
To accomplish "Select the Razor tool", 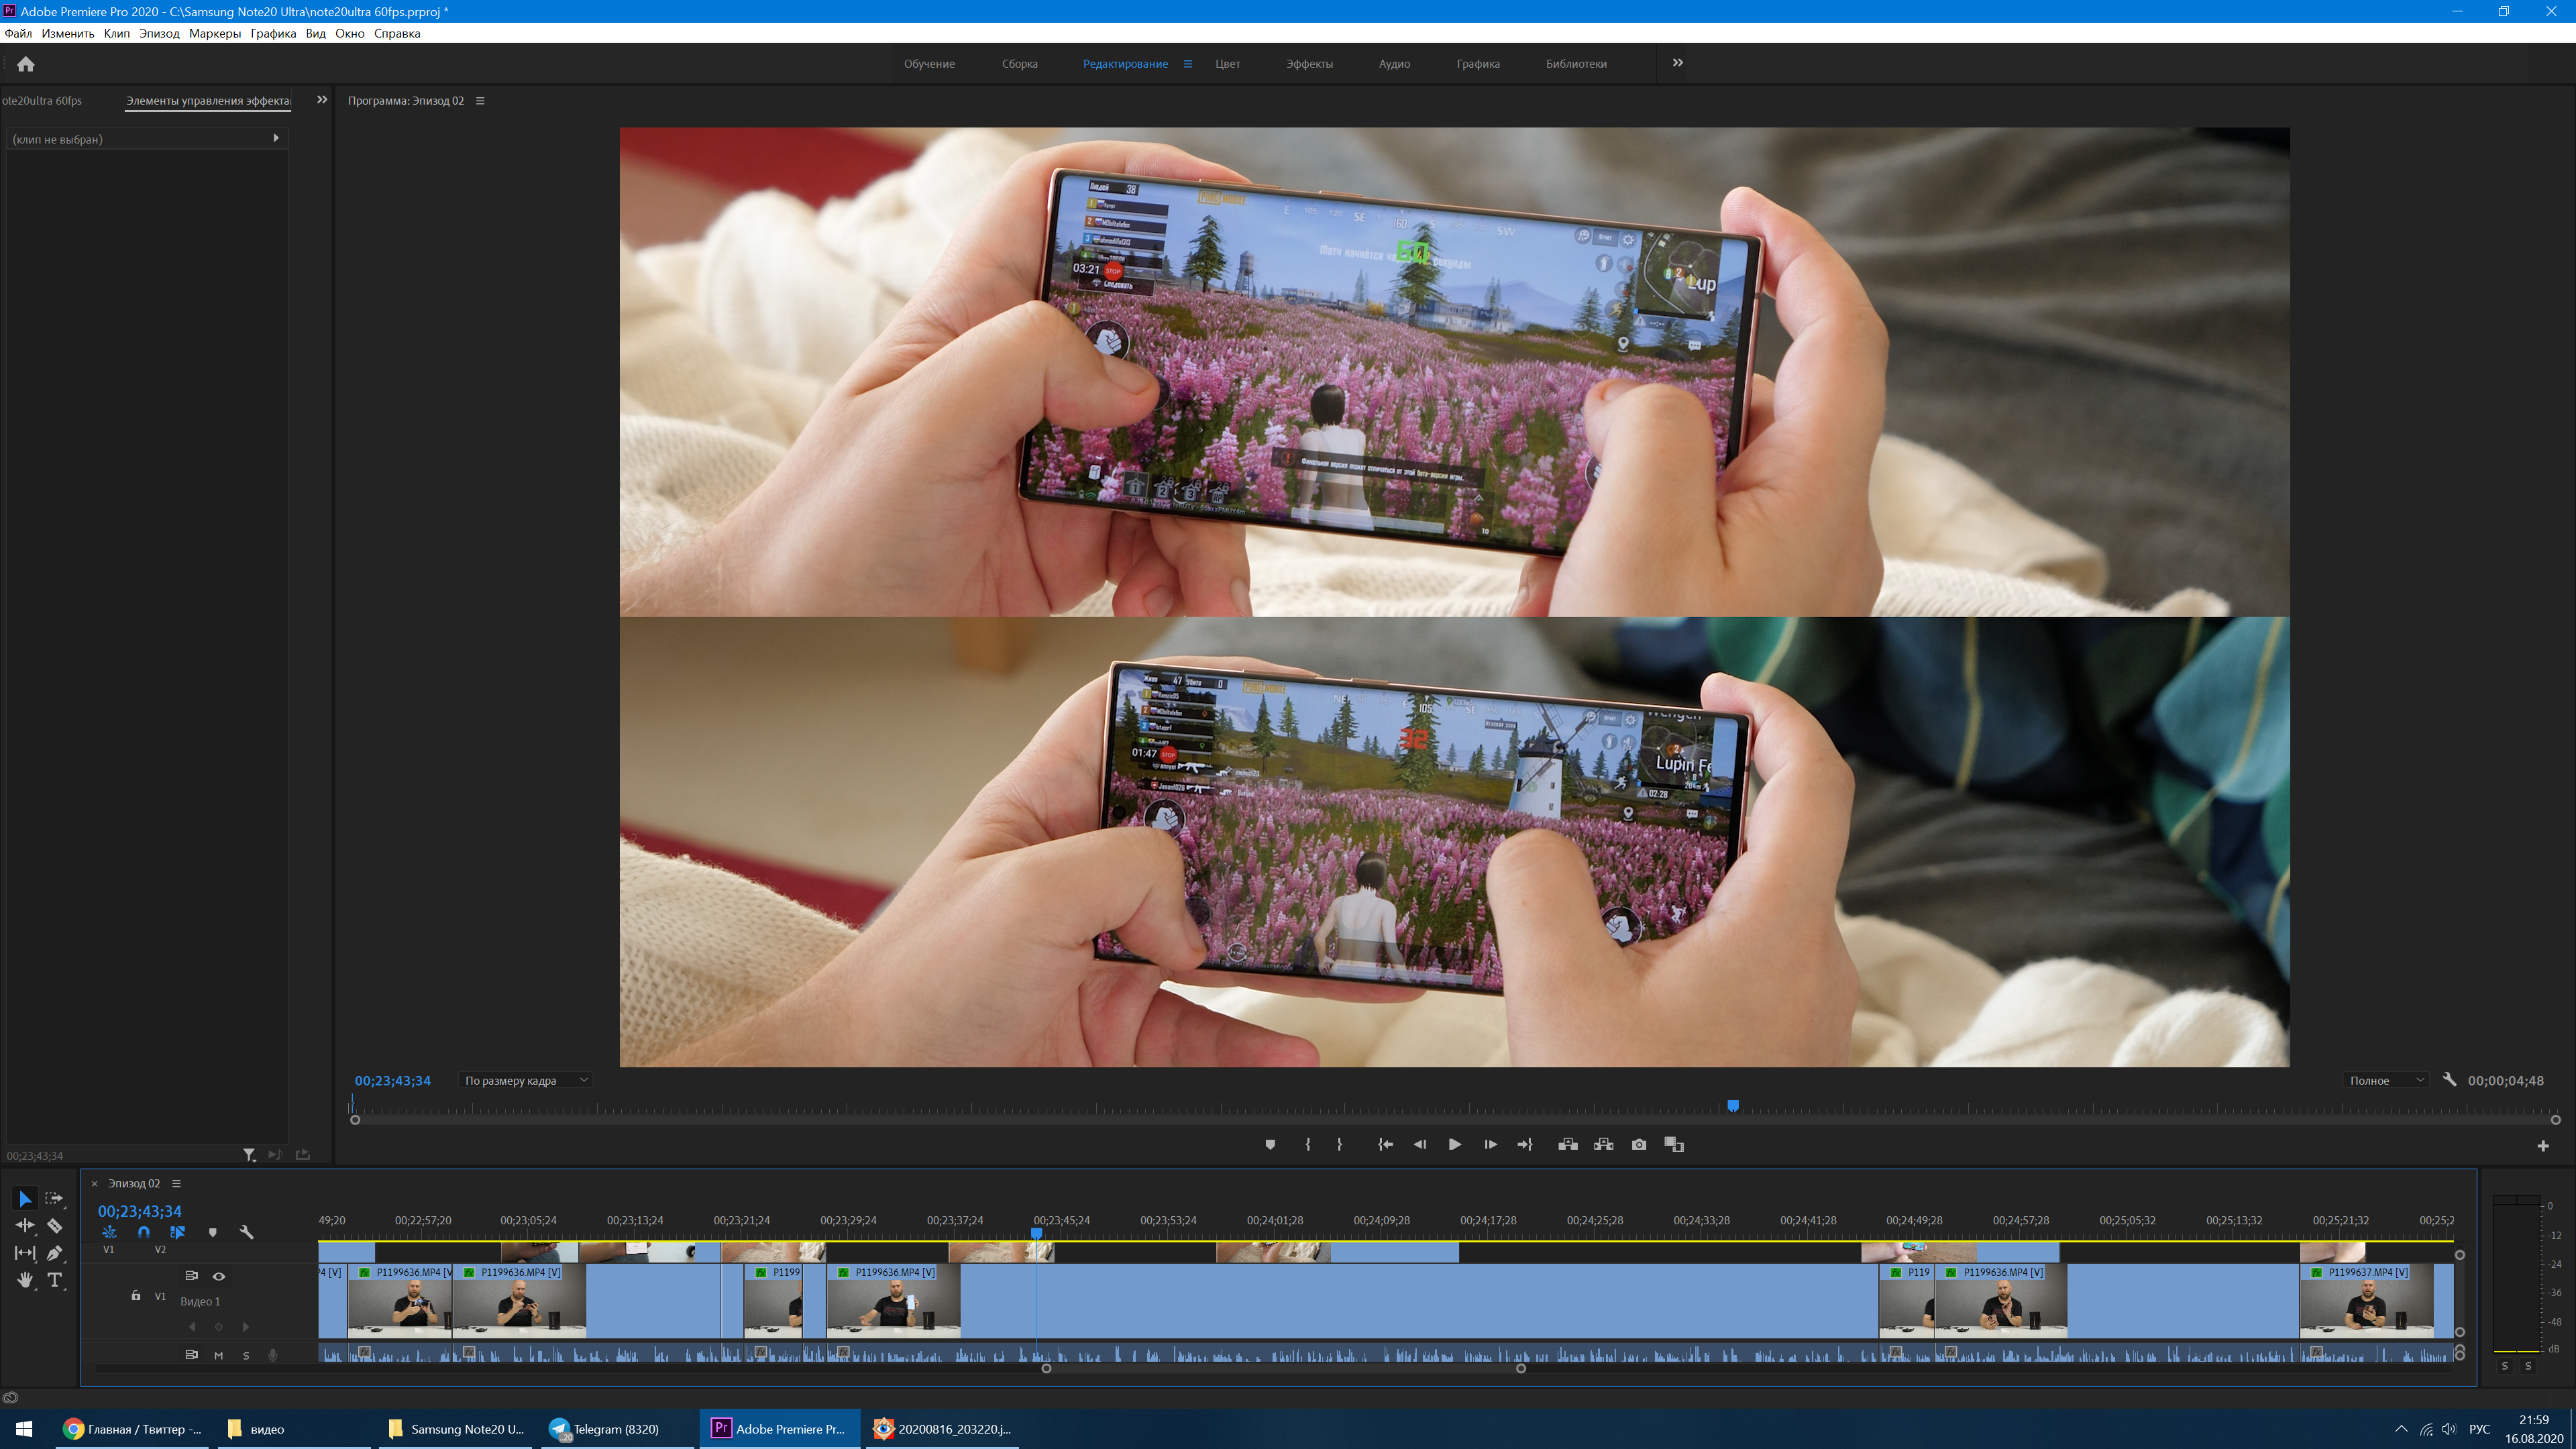I will tap(54, 1225).
